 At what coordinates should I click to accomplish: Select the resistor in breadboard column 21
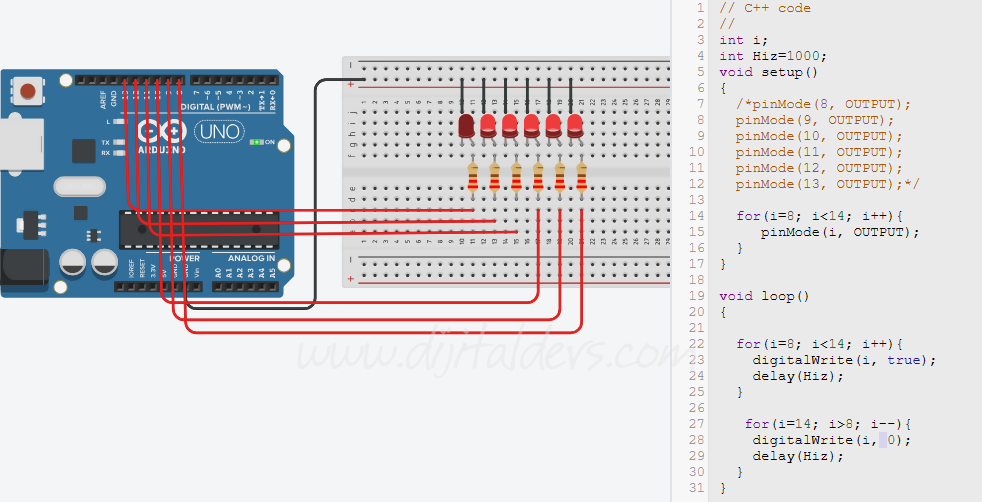pyautogui.click(x=581, y=177)
